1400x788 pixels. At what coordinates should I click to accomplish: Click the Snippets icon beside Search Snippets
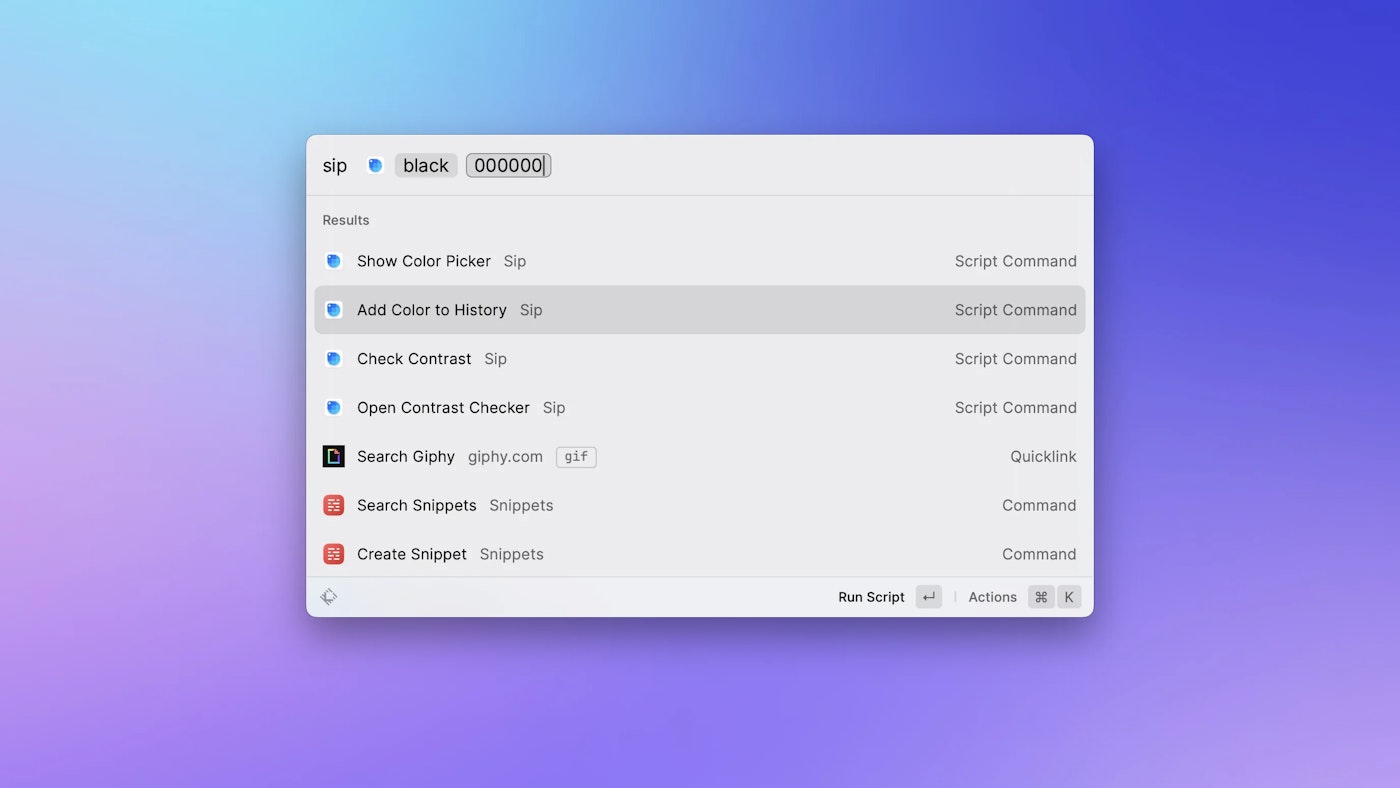pos(334,505)
